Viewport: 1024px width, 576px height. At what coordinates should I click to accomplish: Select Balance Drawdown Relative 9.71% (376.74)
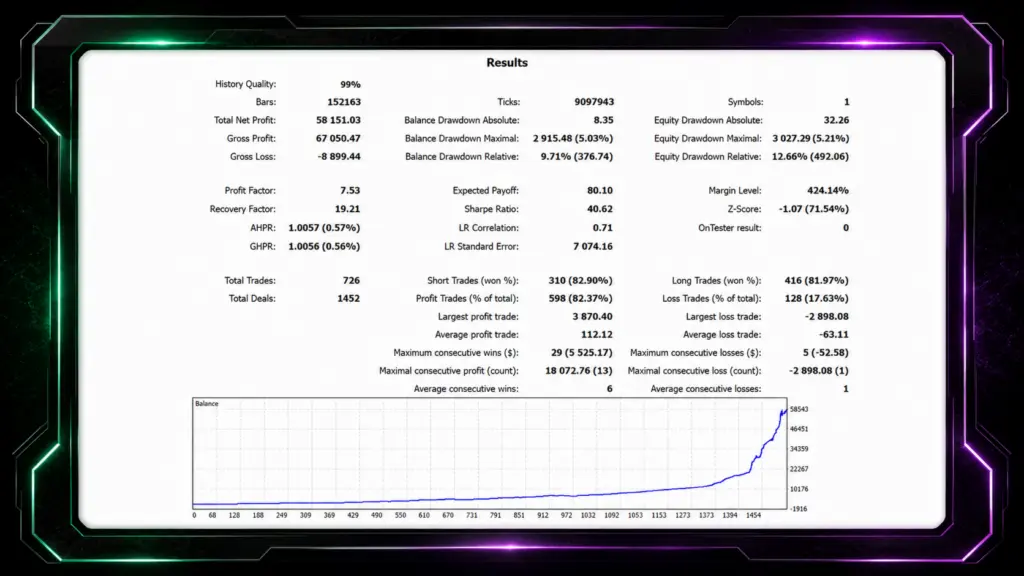pos(577,157)
